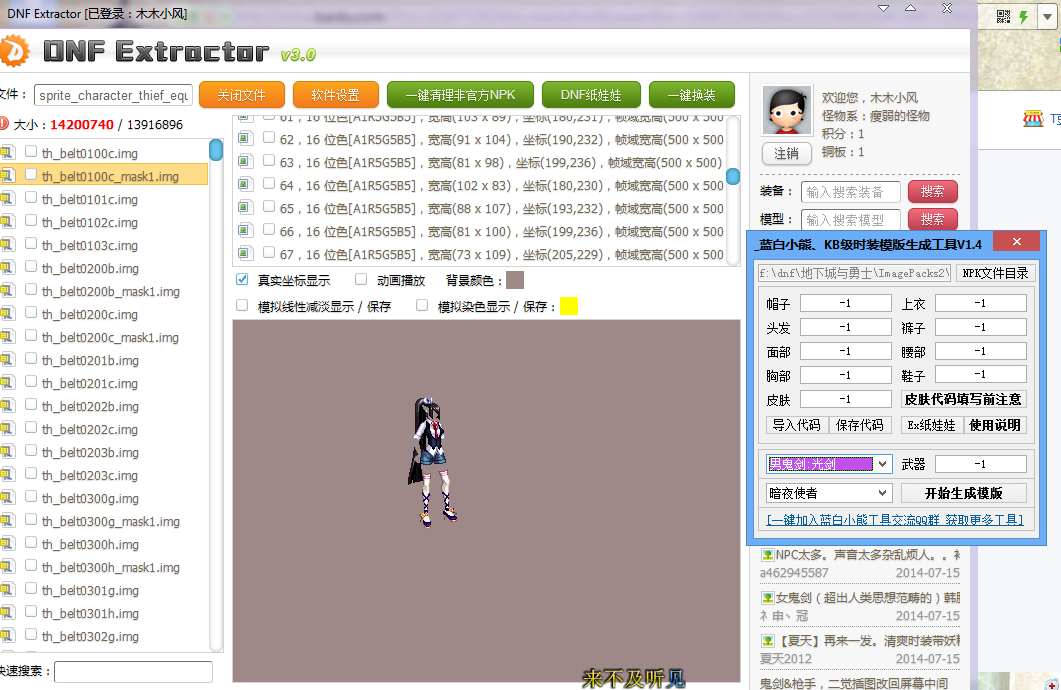Click the user avatar picture
The image size is (1061, 690).
(x=786, y=110)
